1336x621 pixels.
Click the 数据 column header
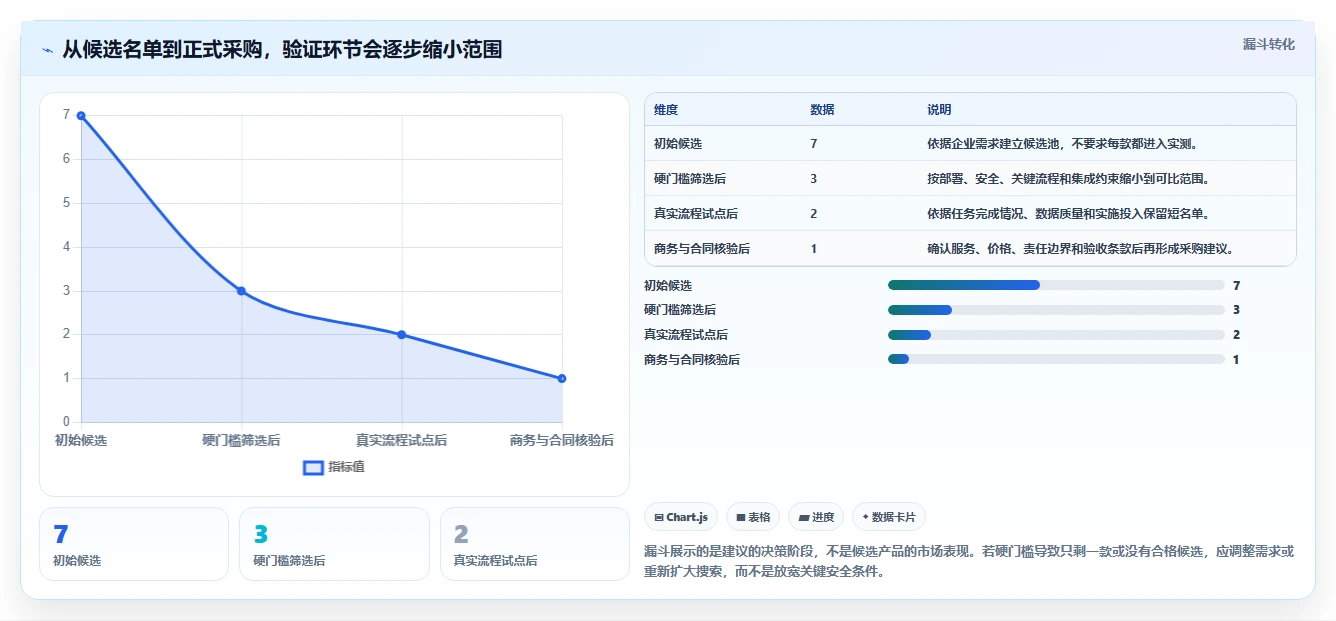click(822, 110)
